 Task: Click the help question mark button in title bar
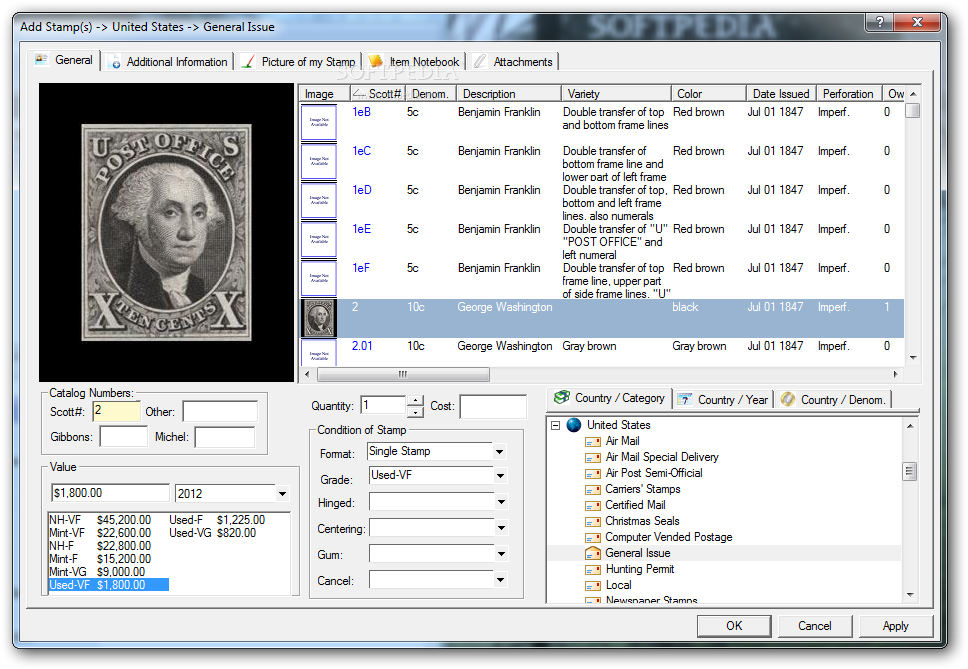(x=880, y=22)
